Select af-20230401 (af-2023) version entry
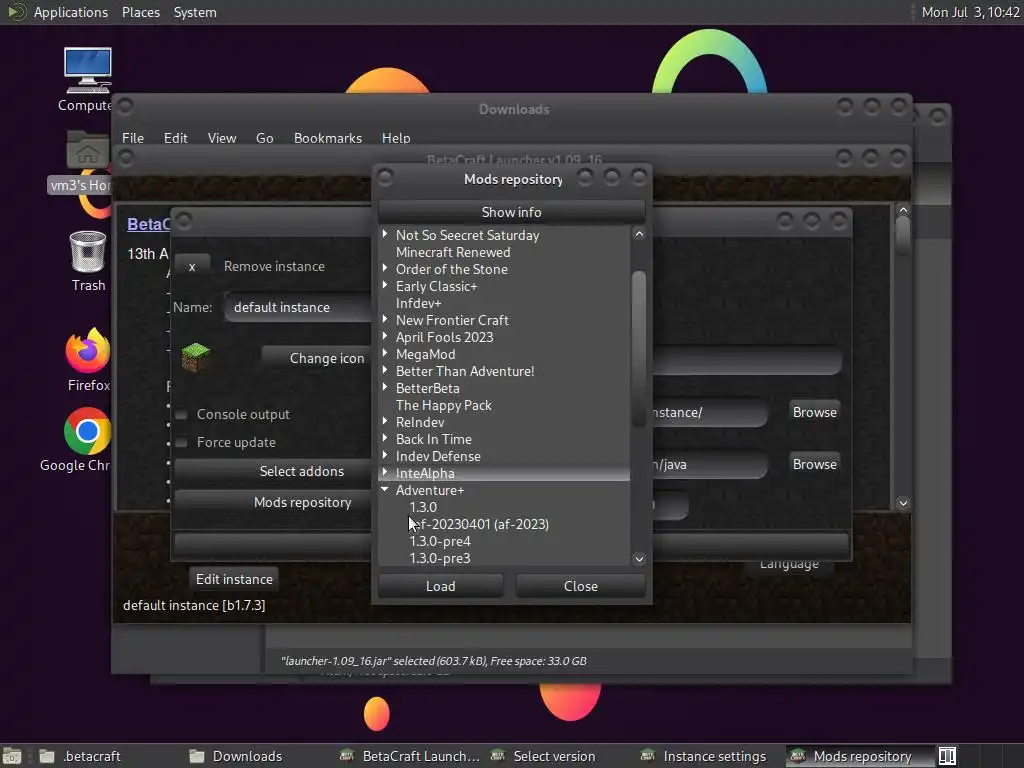 [479, 524]
